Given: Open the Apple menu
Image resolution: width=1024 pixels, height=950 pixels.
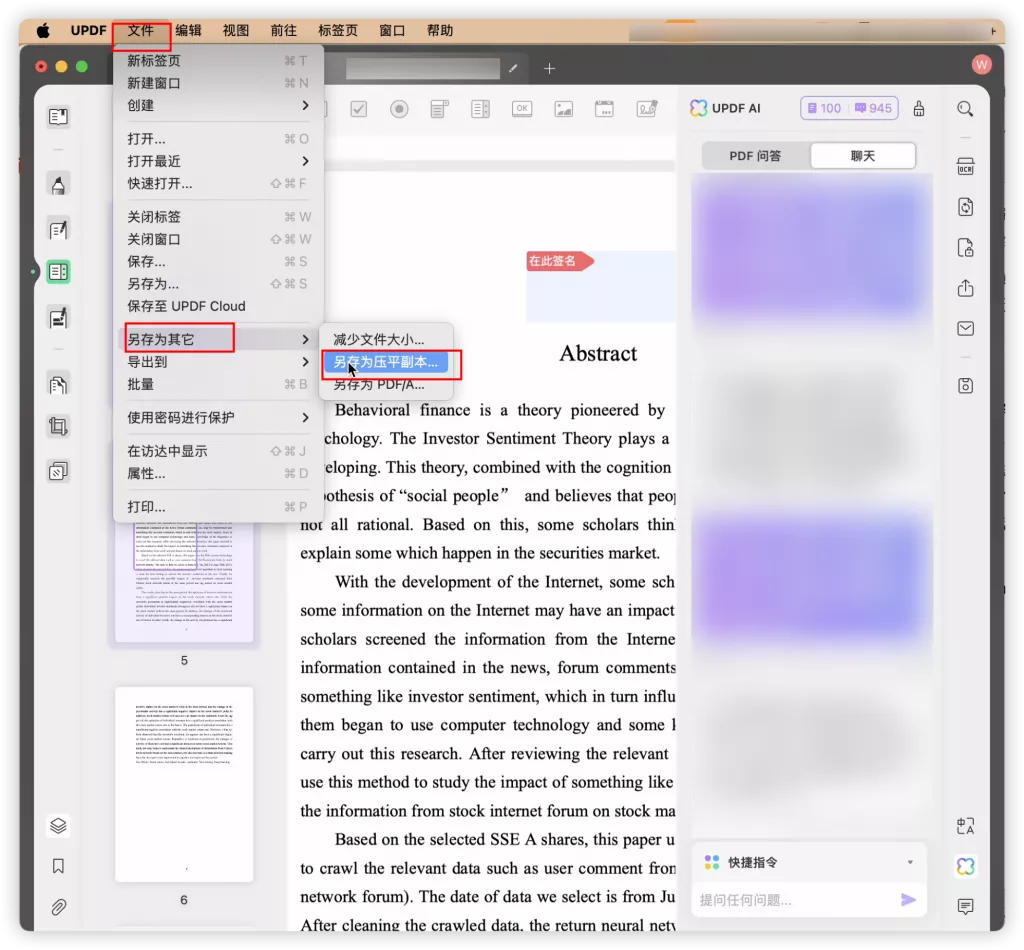Looking at the screenshot, I should pos(43,31).
